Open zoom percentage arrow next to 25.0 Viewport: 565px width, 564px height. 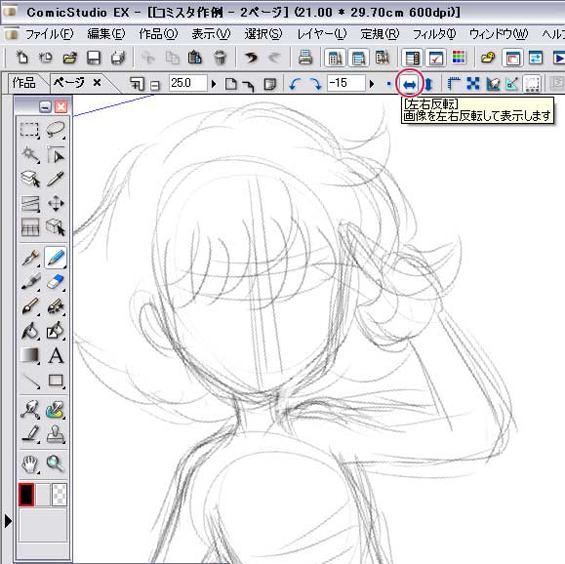tap(214, 84)
